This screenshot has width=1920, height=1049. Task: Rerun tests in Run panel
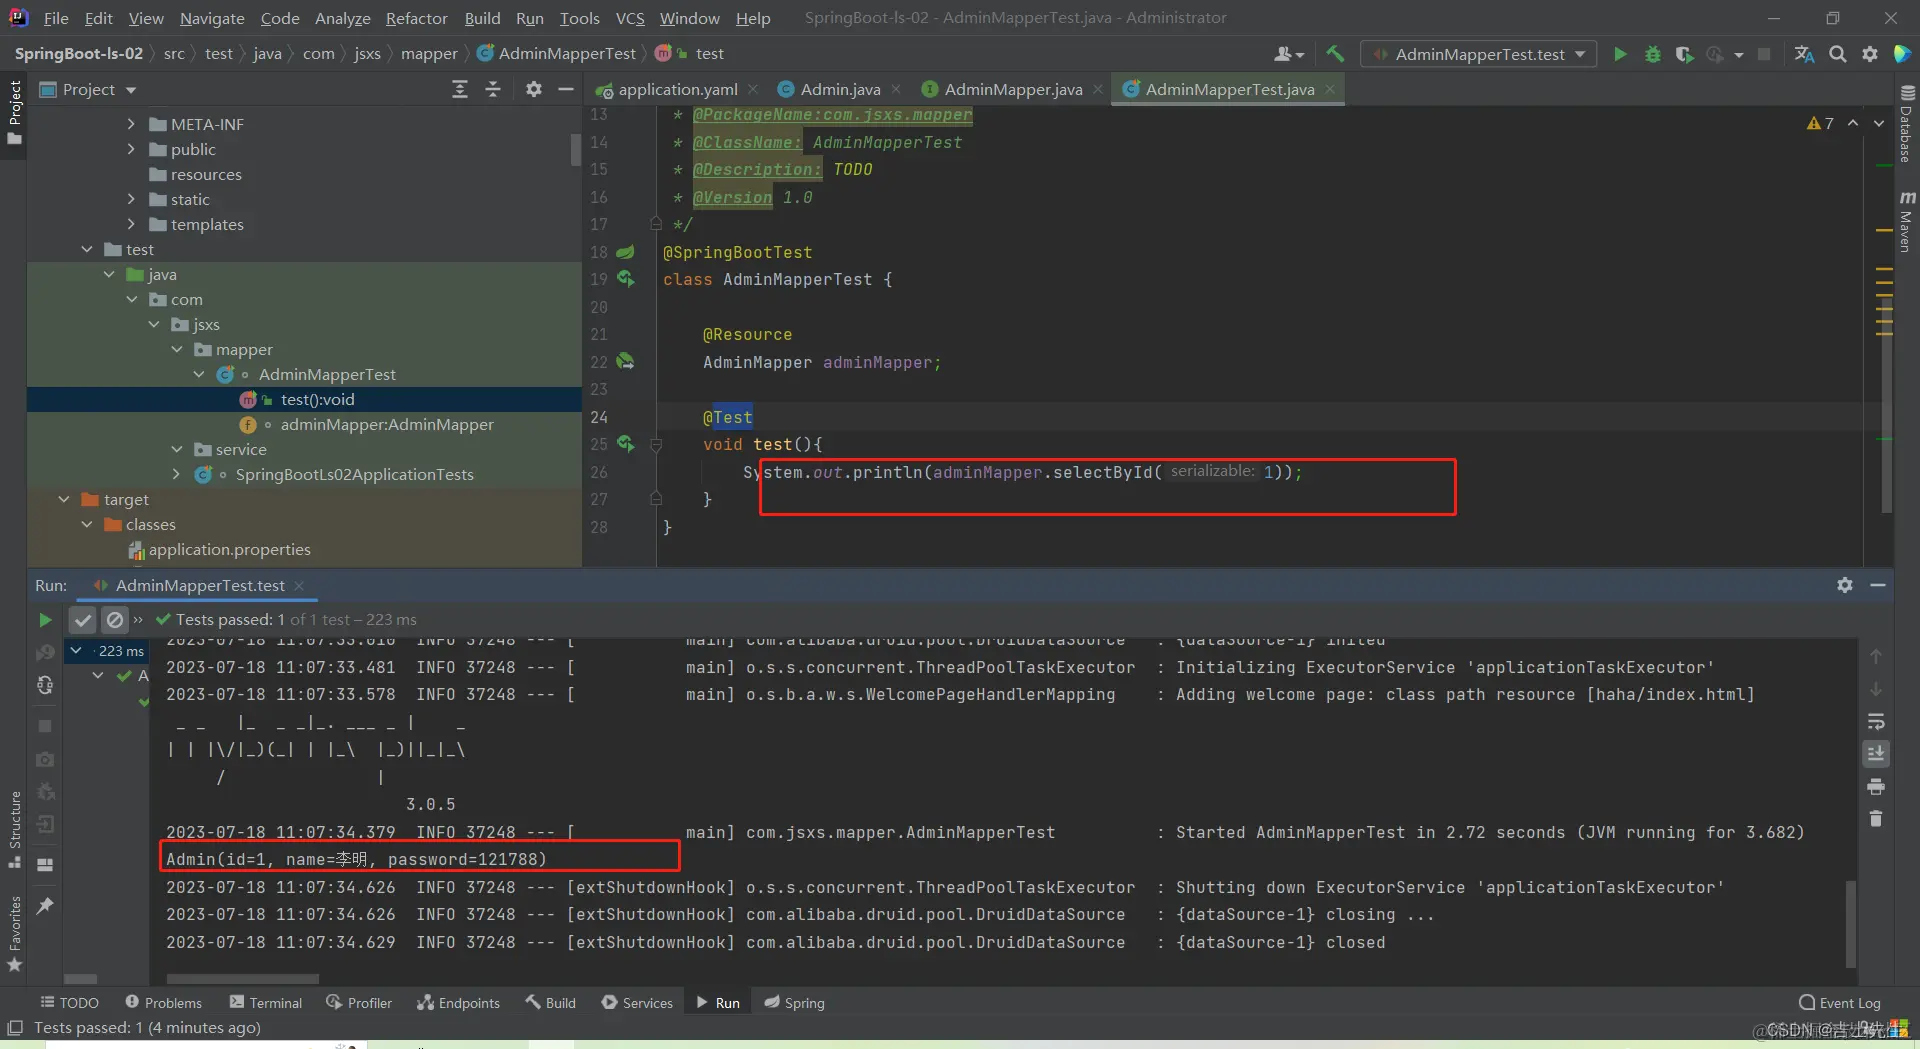pyautogui.click(x=45, y=620)
